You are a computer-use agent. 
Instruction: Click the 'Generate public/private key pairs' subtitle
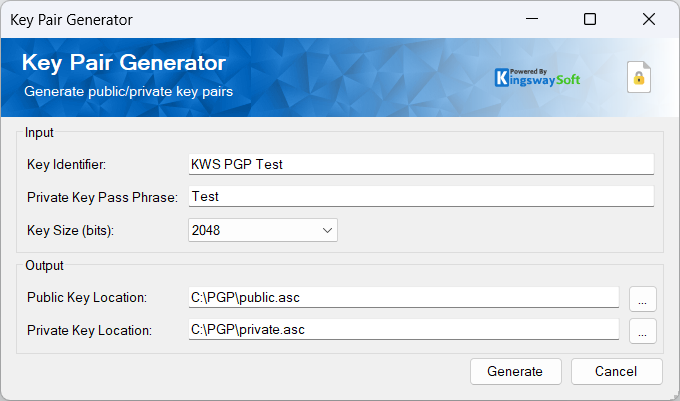coord(128,91)
